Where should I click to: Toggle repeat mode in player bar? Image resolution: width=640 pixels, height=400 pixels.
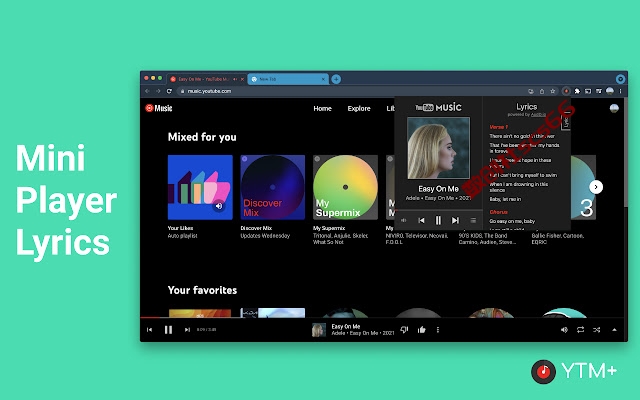(x=580, y=330)
